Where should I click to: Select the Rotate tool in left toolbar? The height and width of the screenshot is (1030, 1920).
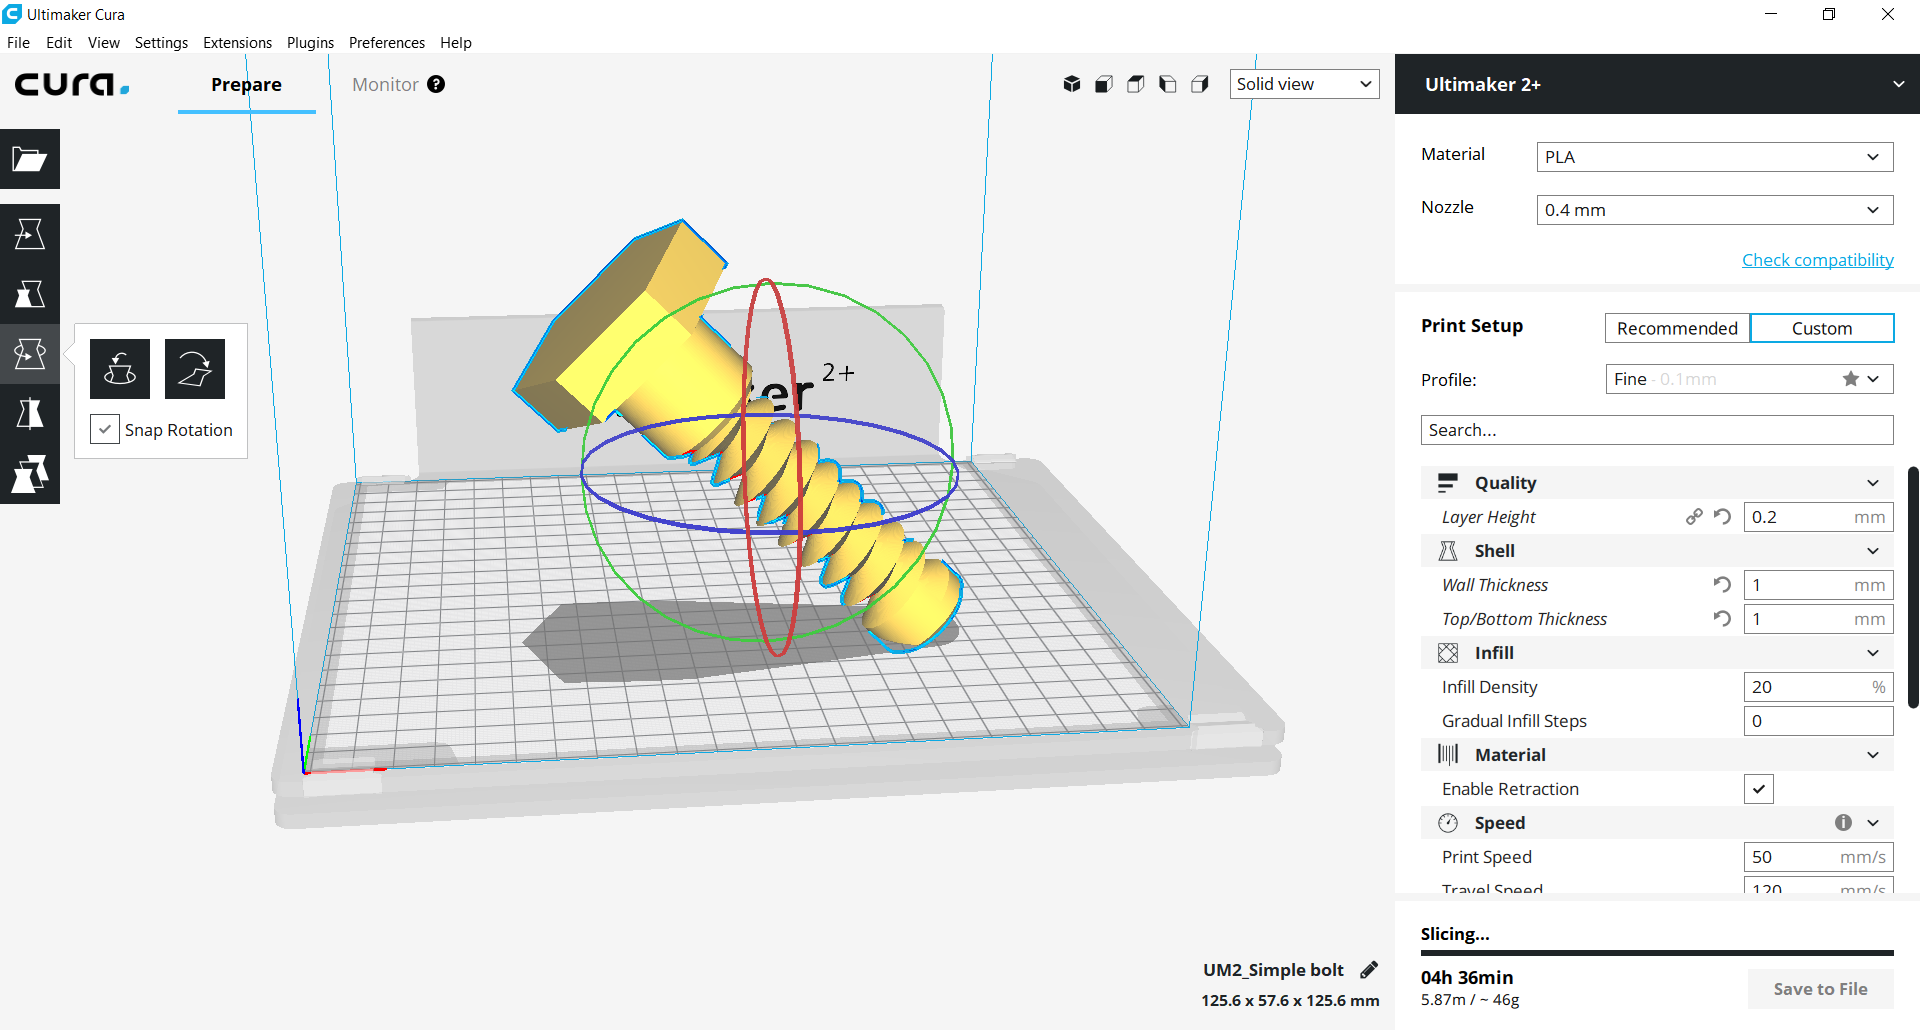point(30,354)
